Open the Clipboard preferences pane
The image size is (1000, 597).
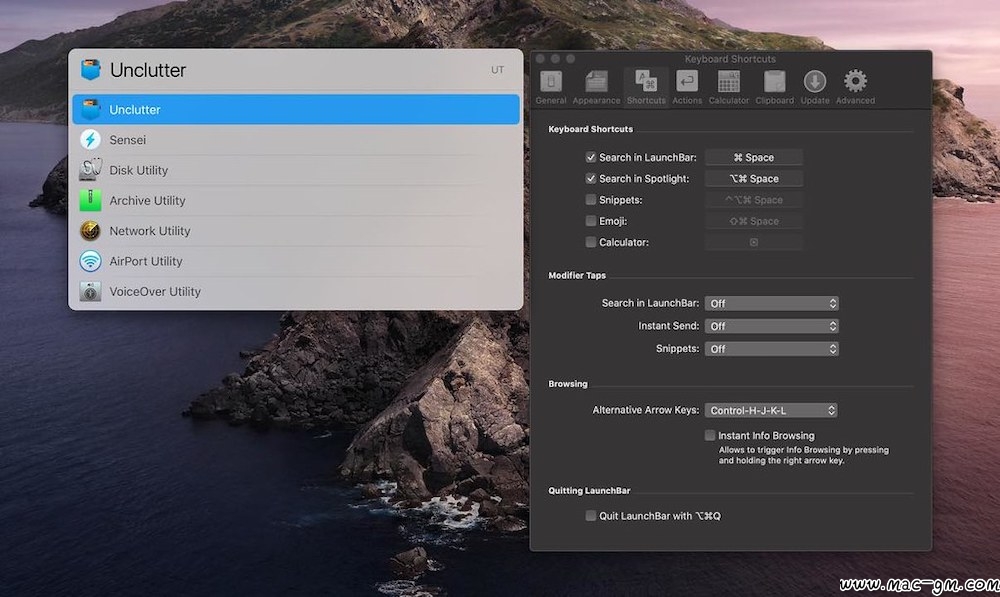(x=775, y=87)
